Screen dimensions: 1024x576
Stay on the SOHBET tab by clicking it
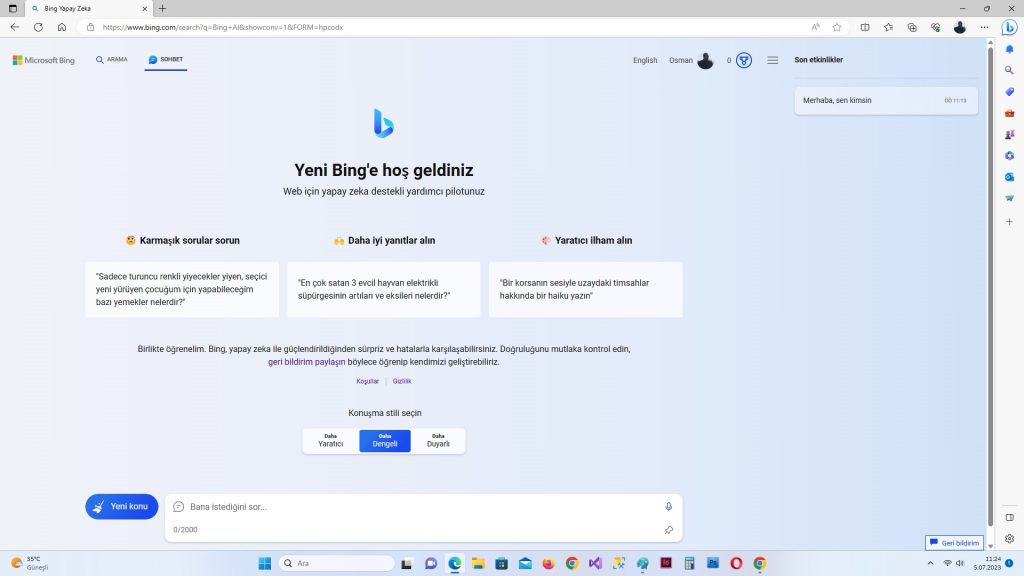pos(165,59)
